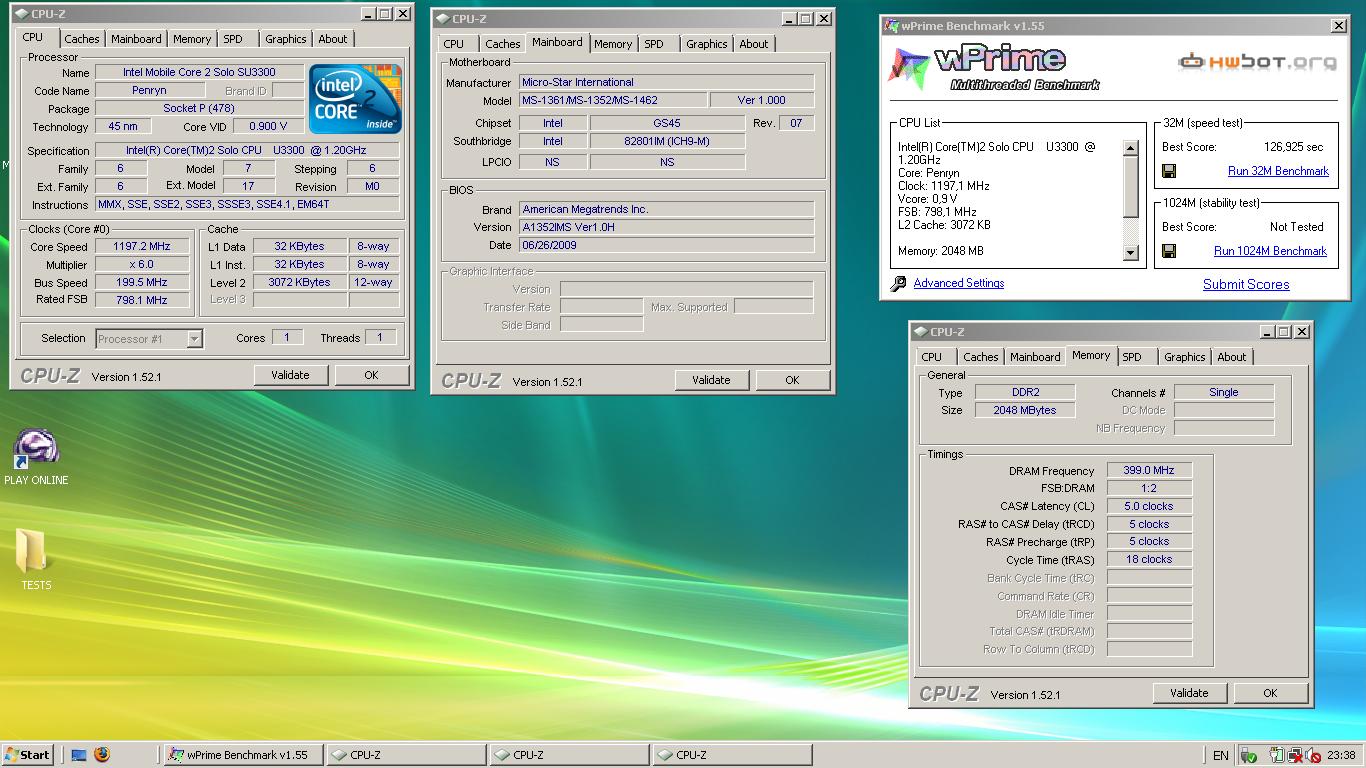Click the taskbar clock showing 23:38
Image resolution: width=1366 pixels, height=768 pixels.
pos(1342,755)
